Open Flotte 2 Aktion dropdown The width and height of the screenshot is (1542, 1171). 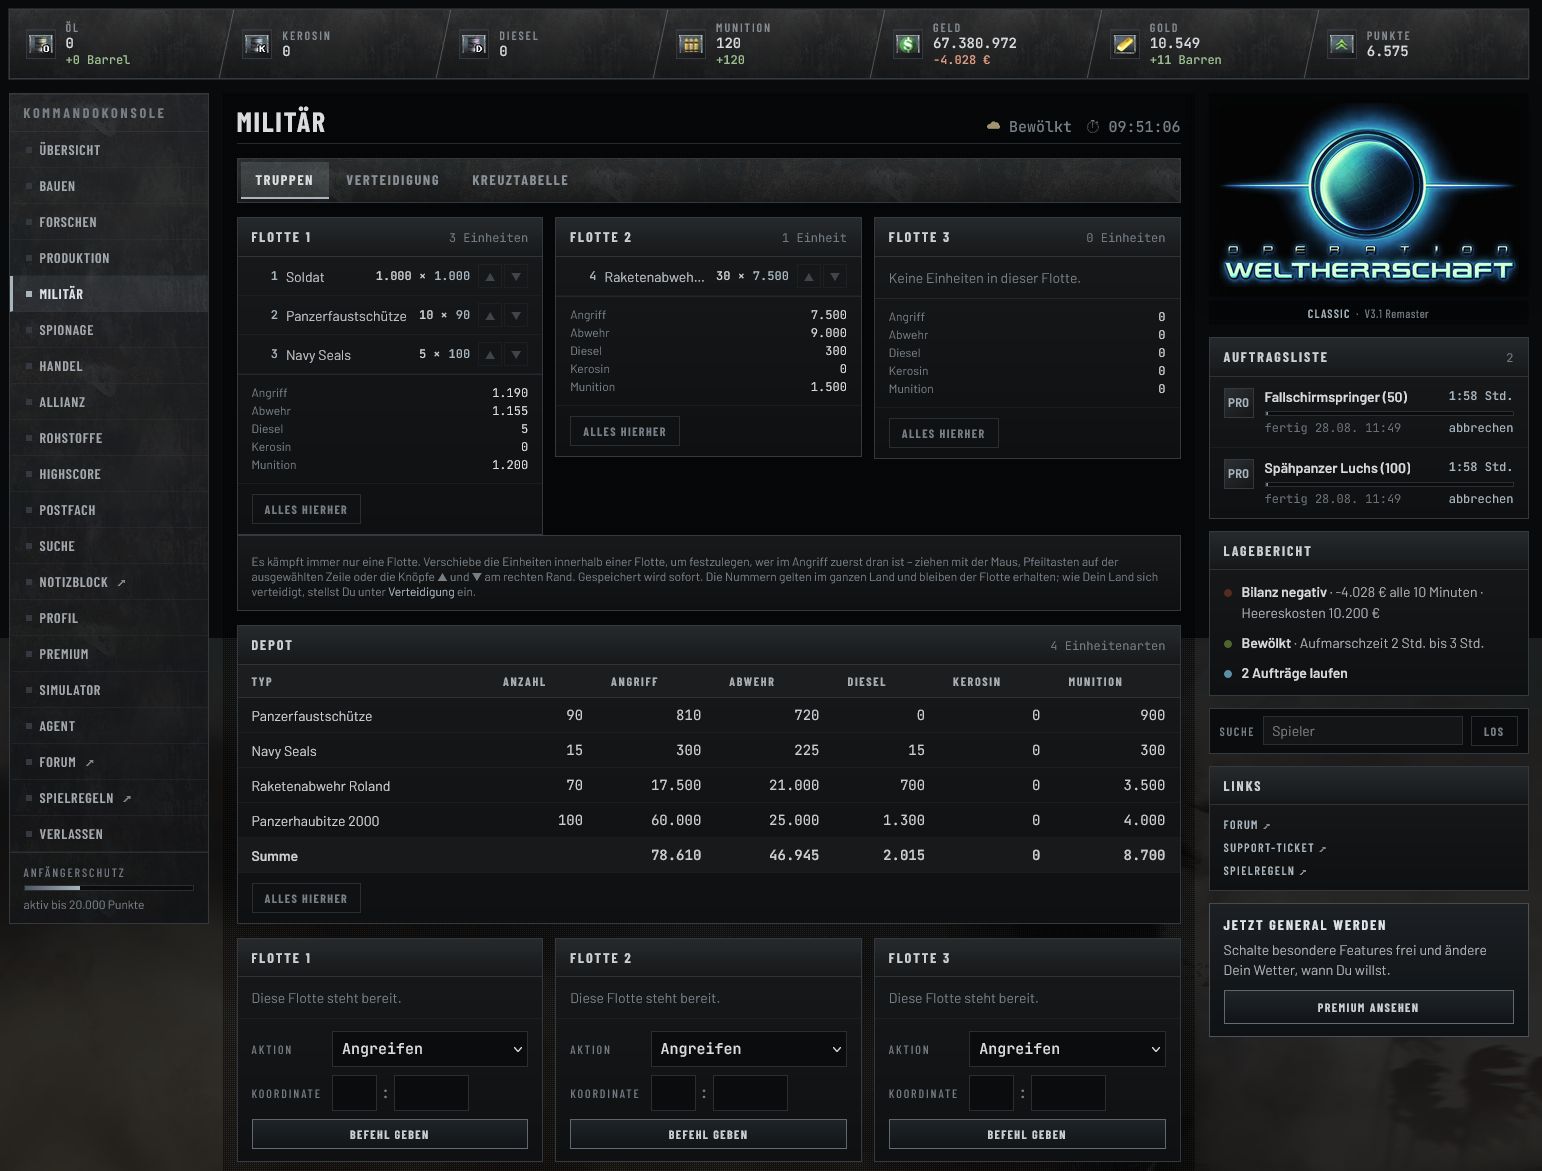748,1049
